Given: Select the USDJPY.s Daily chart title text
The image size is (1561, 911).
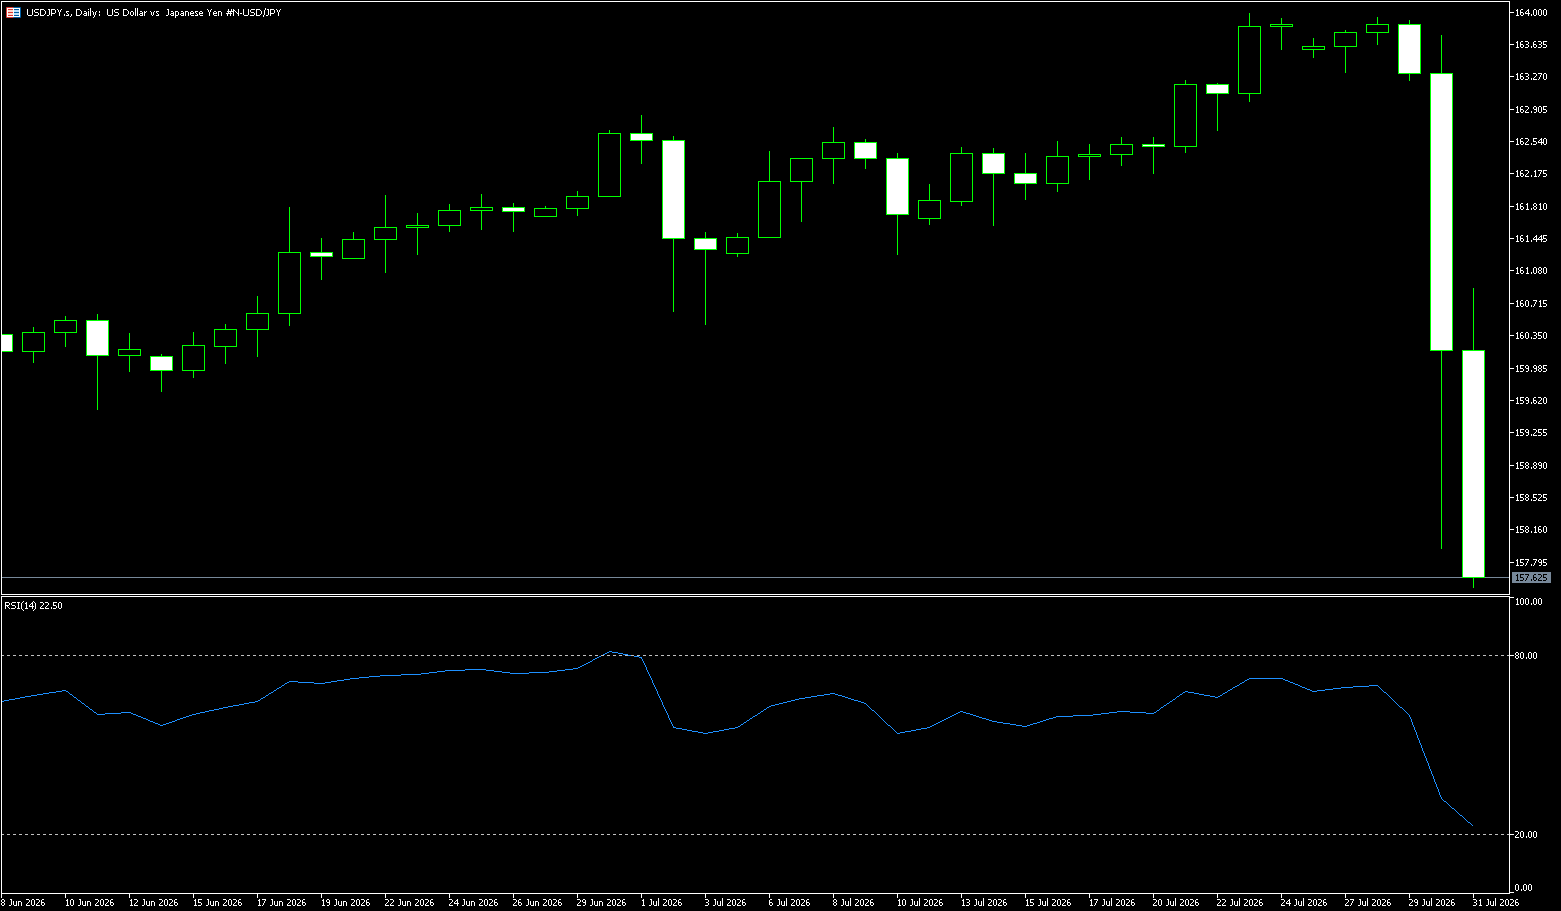Looking at the screenshot, I should click(x=153, y=12).
